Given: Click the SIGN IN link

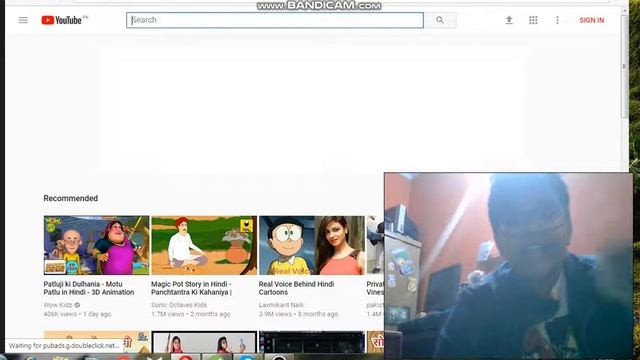Looking at the screenshot, I should coord(591,20).
